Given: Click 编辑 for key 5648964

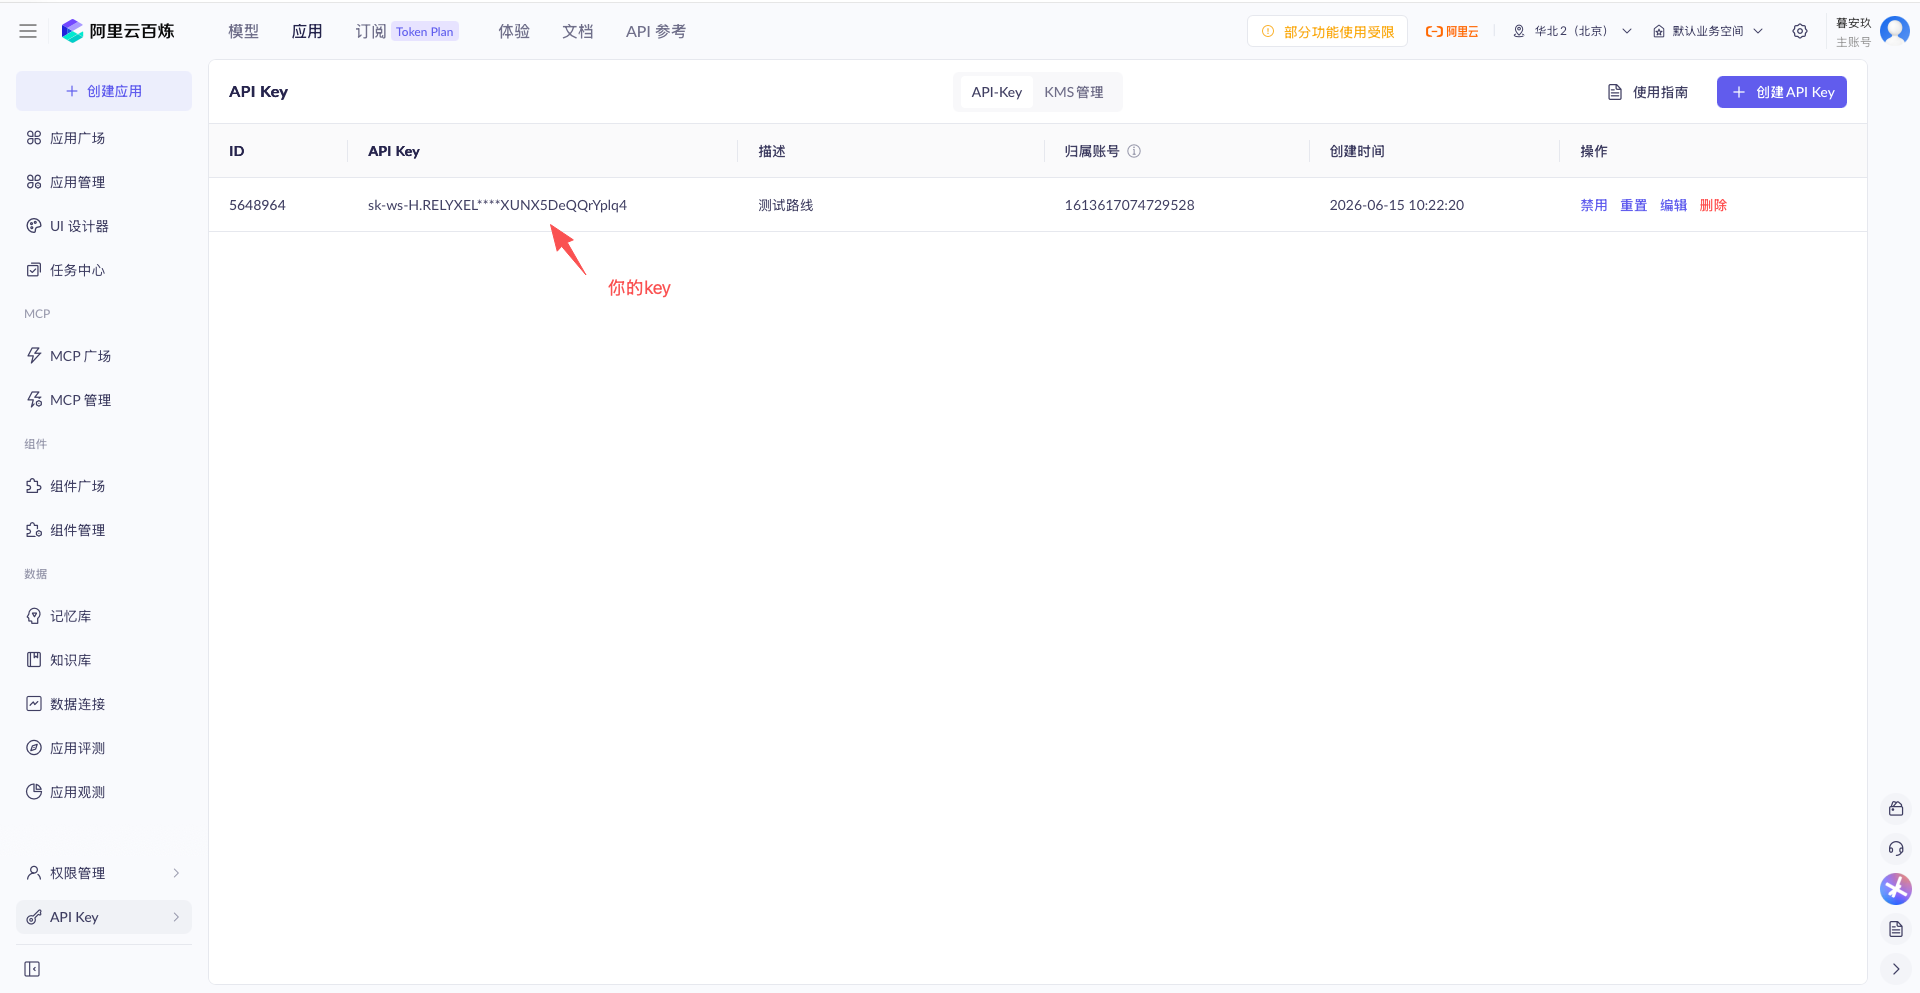Looking at the screenshot, I should pos(1674,205).
